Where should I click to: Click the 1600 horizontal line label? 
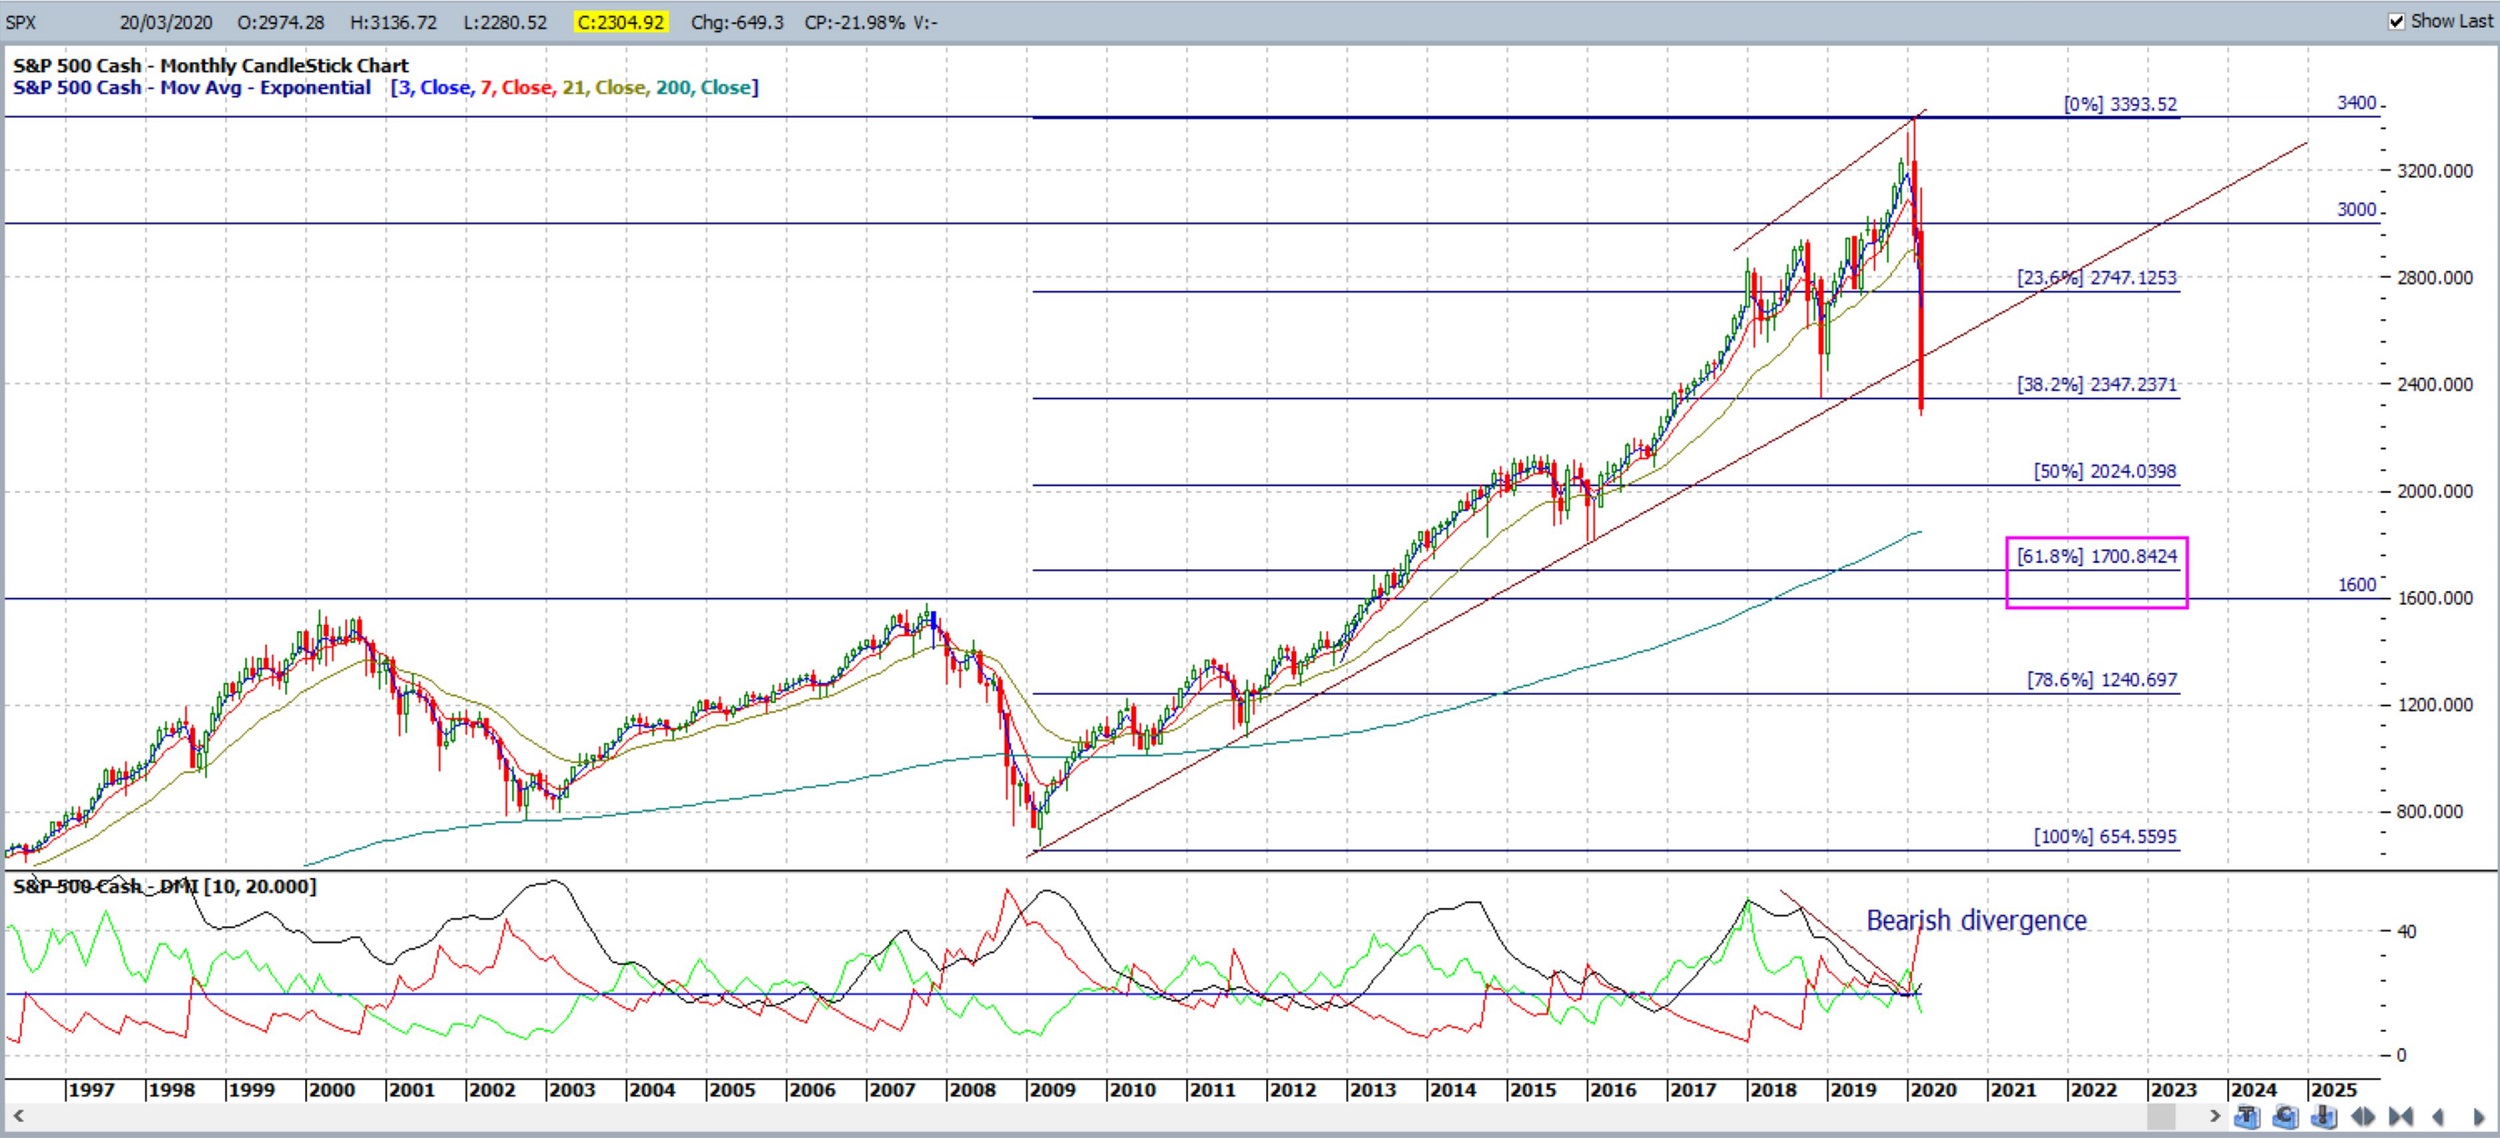point(2356,585)
